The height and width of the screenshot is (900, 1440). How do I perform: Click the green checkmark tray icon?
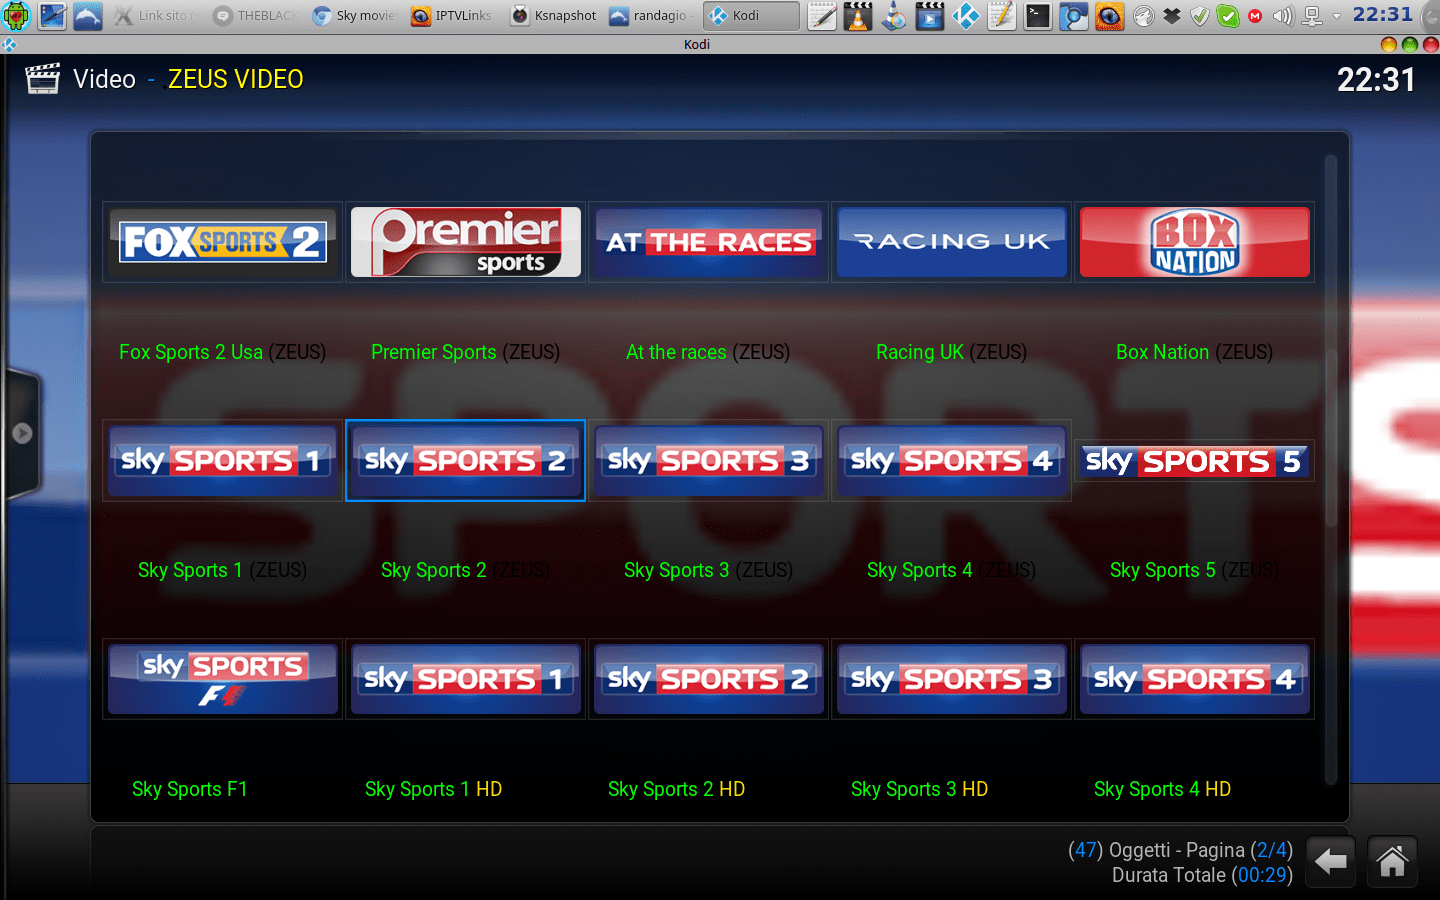(x=1228, y=16)
